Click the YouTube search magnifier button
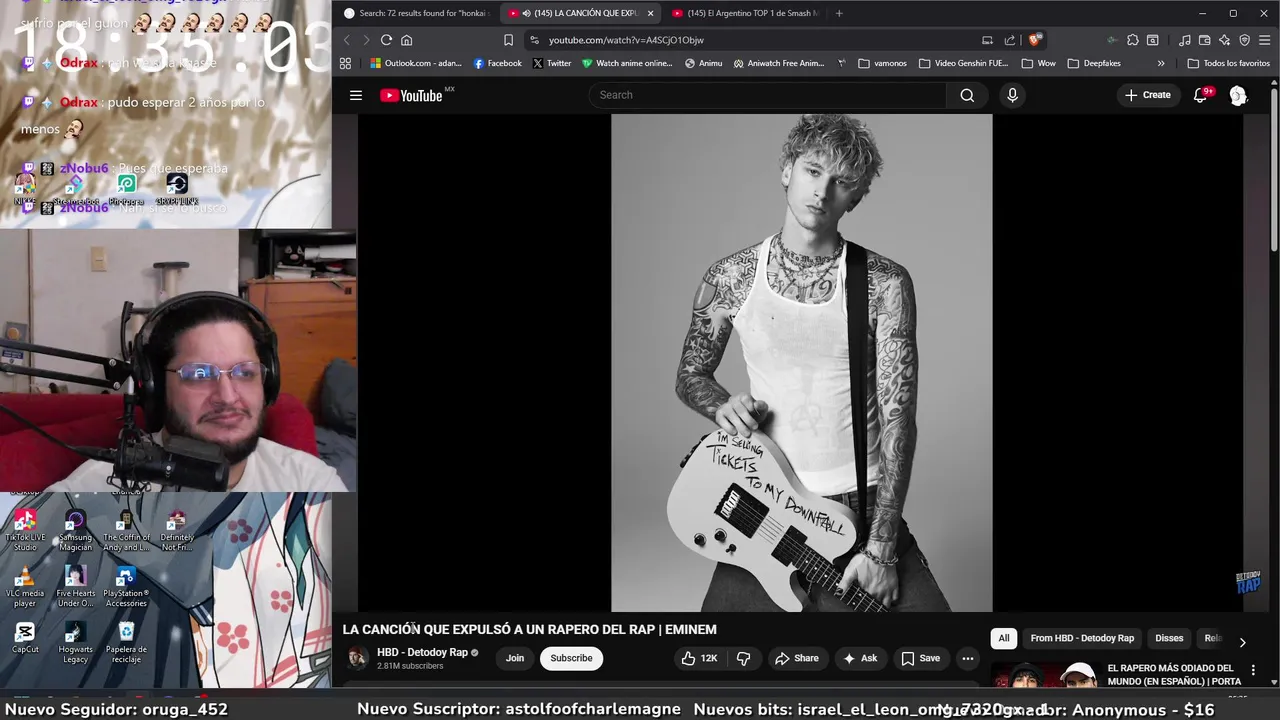This screenshot has width=1280, height=720. click(x=967, y=95)
